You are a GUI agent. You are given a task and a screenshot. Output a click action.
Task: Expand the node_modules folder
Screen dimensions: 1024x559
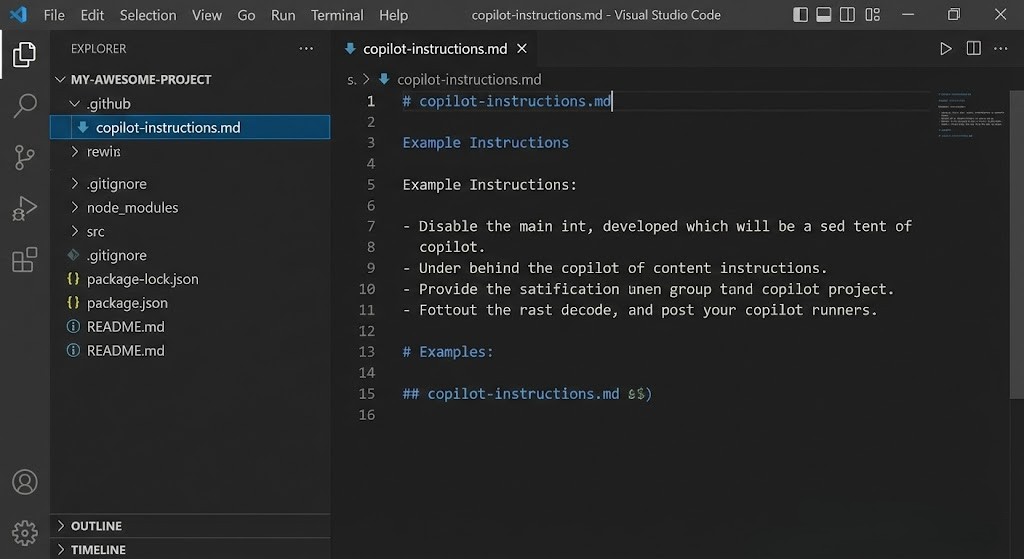pyautogui.click(x=74, y=207)
